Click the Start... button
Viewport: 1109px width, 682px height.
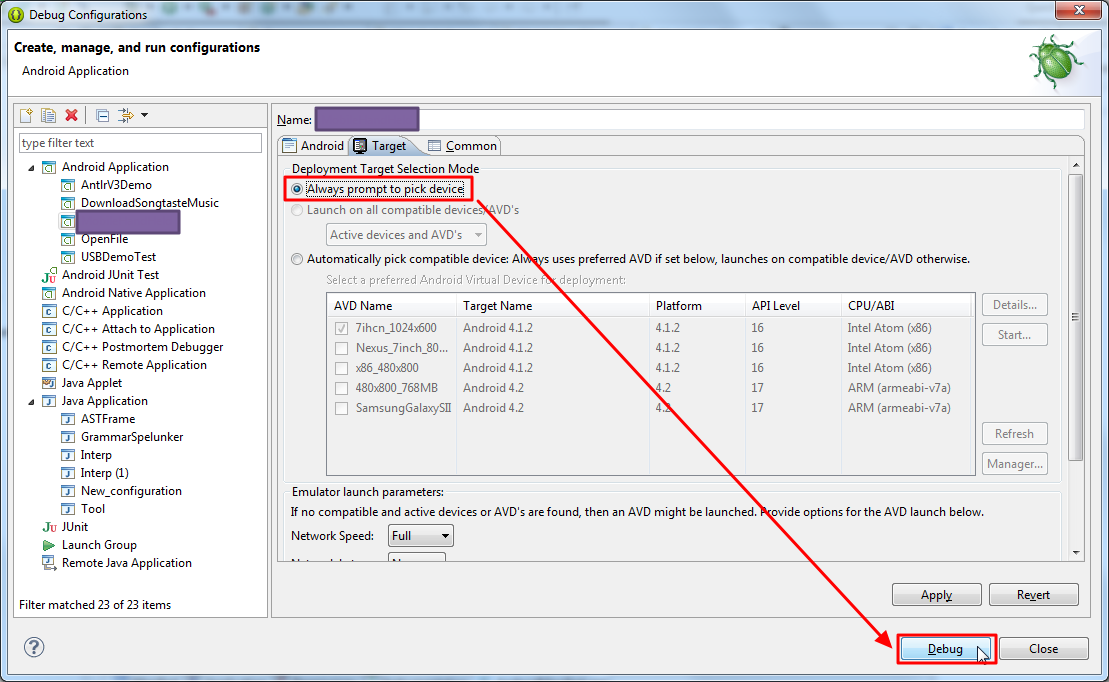[1014, 335]
